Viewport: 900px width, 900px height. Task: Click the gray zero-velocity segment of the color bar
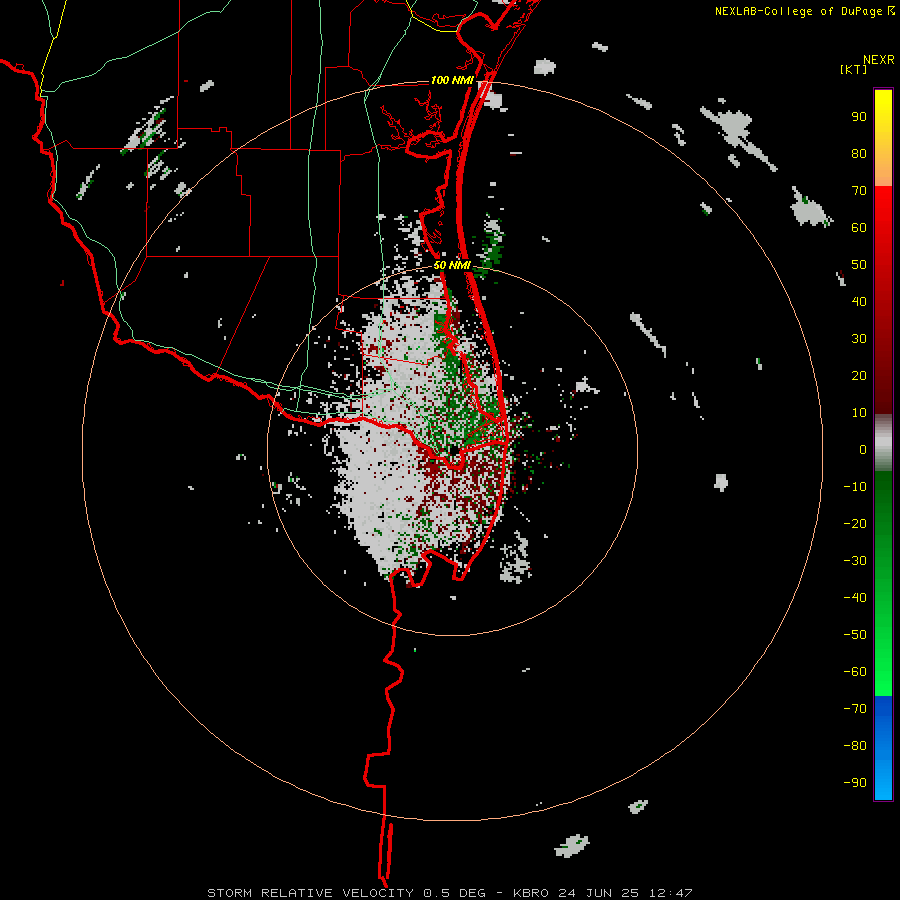tap(883, 443)
